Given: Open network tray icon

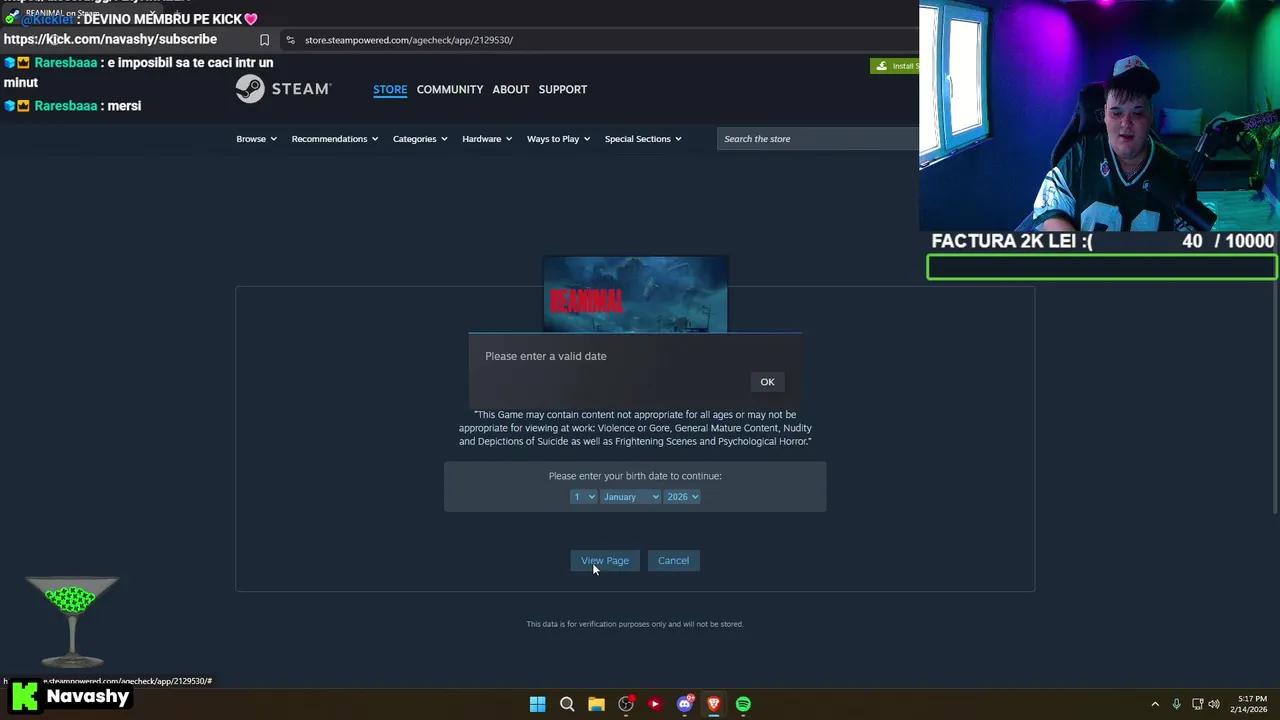Looking at the screenshot, I should (1197, 704).
